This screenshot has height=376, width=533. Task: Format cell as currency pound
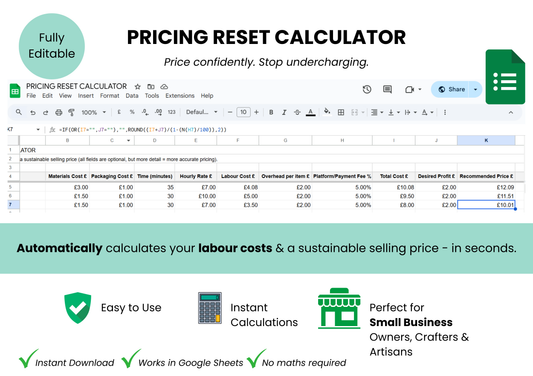[119, 112]
